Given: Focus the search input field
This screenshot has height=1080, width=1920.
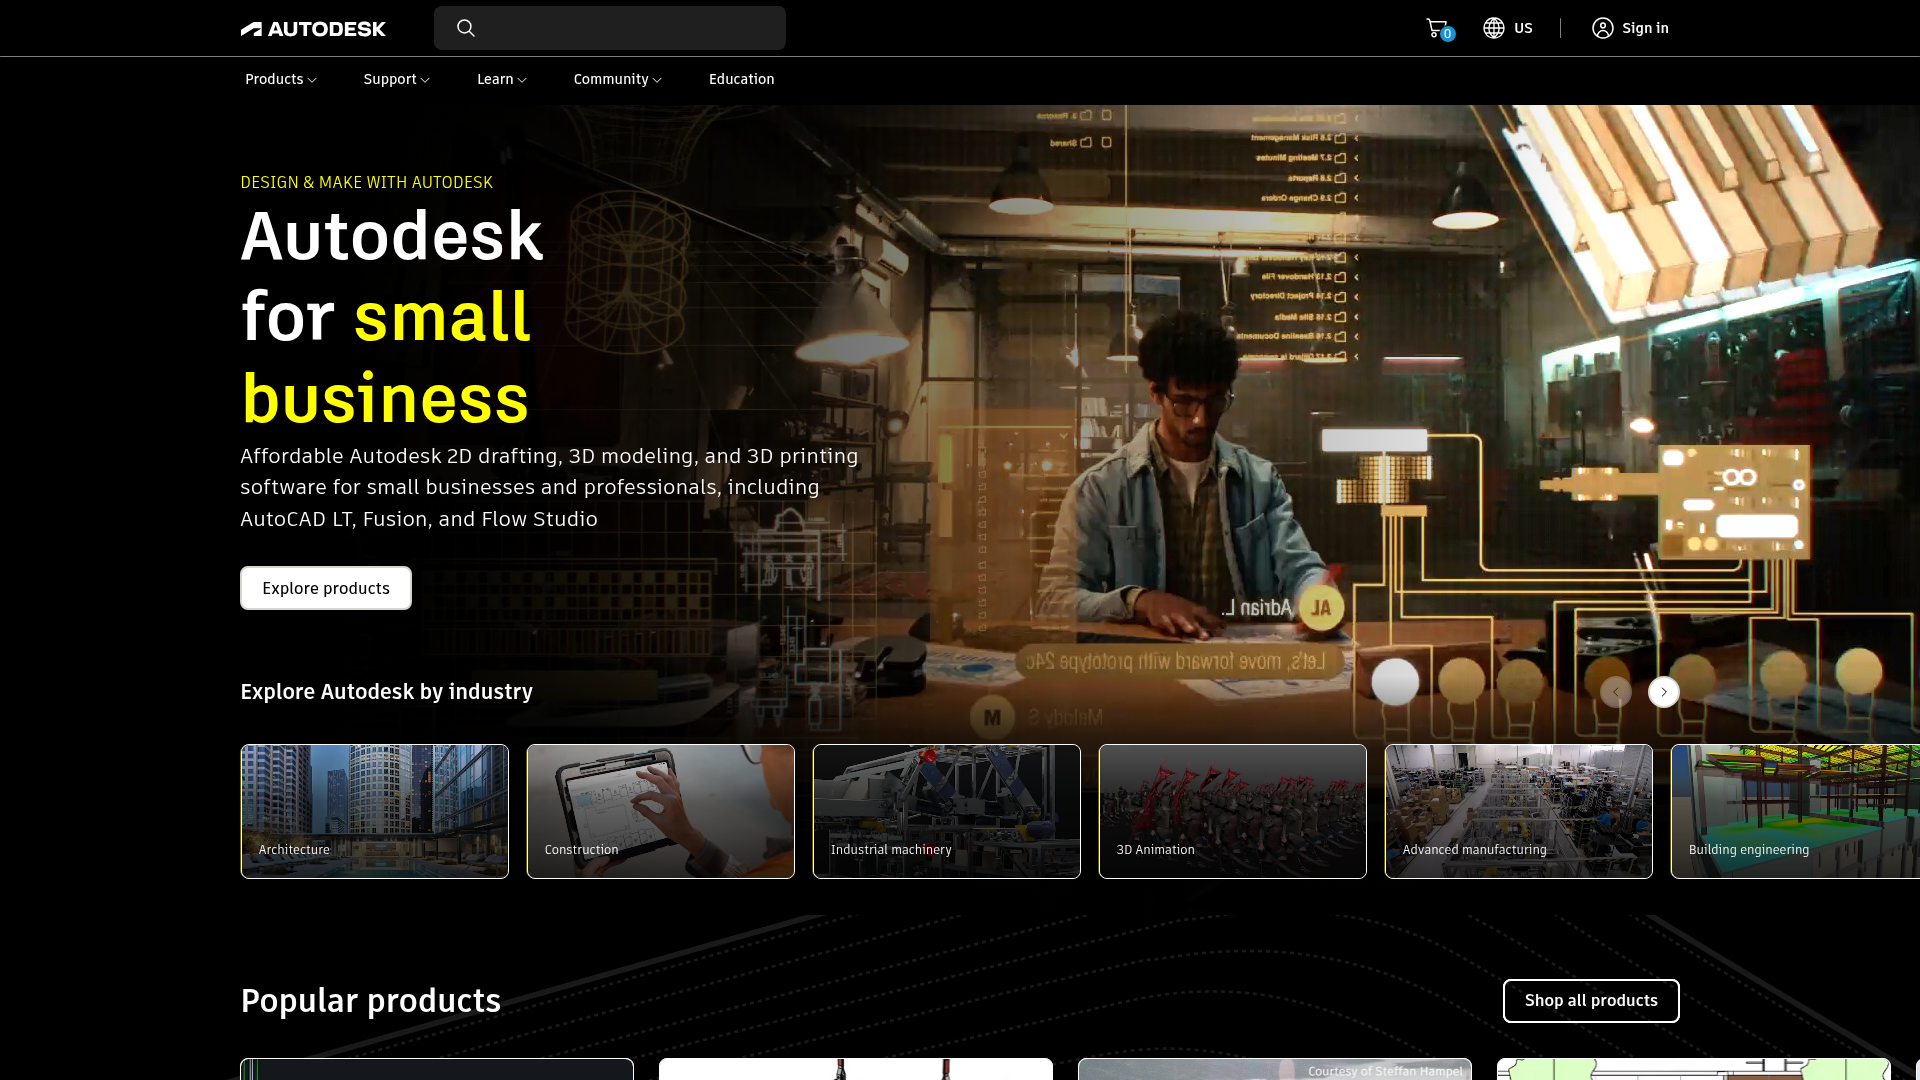Looking at the screenshot, I should click(x=610, y=28).
